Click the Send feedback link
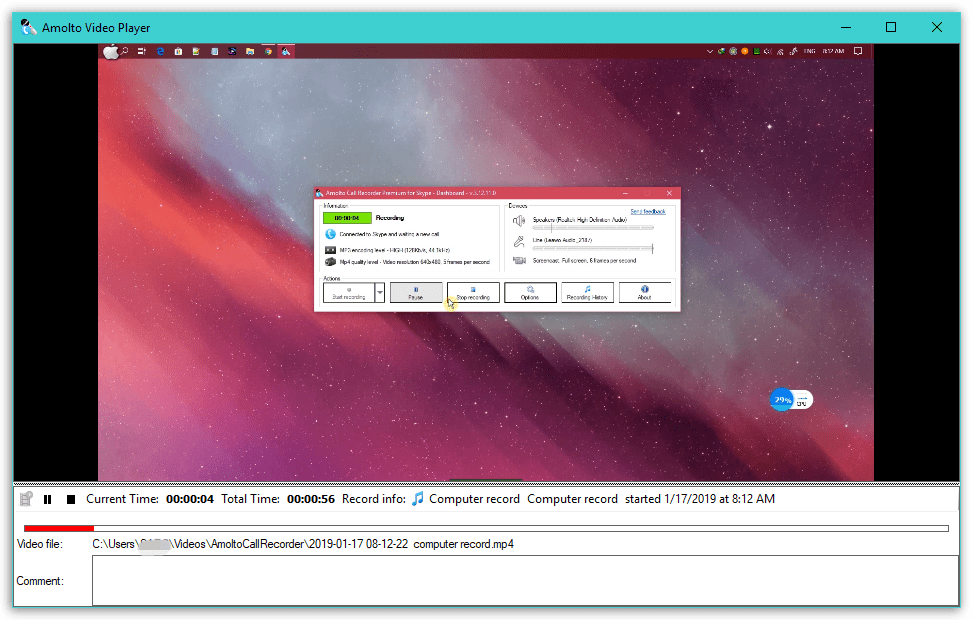Viewport: 973px width, 620px height. pos(649,211)
